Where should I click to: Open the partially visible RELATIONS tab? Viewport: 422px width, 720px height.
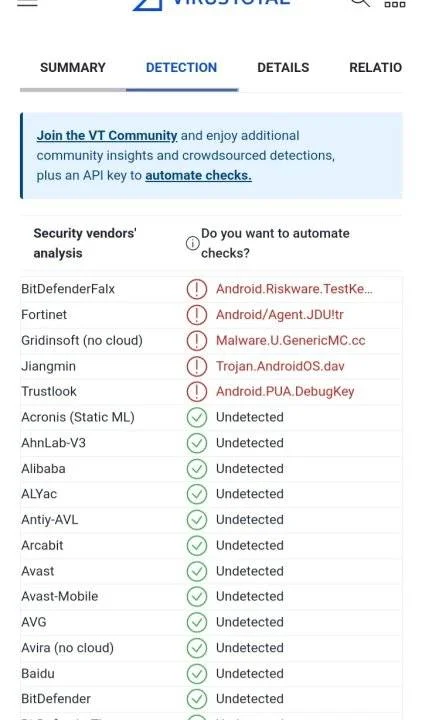[x=376, y=68]
